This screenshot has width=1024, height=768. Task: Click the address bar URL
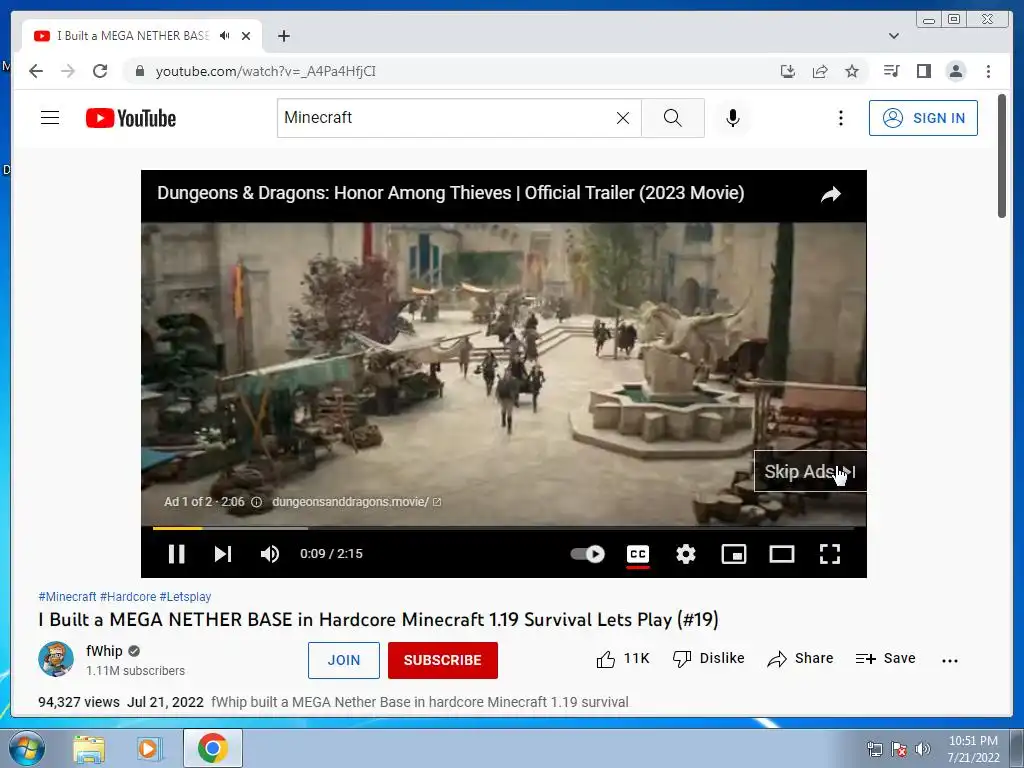click(x=265, y=71)
